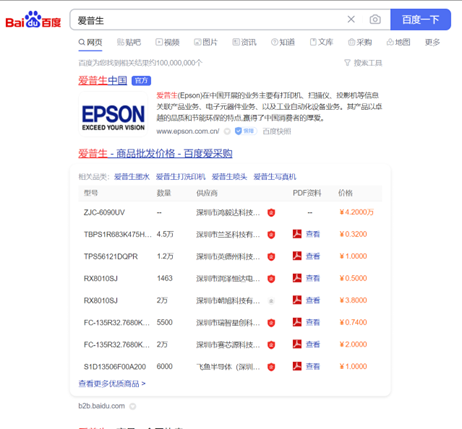
Task: Click the 百度一下 search button
Action: [x=420, y=20]
